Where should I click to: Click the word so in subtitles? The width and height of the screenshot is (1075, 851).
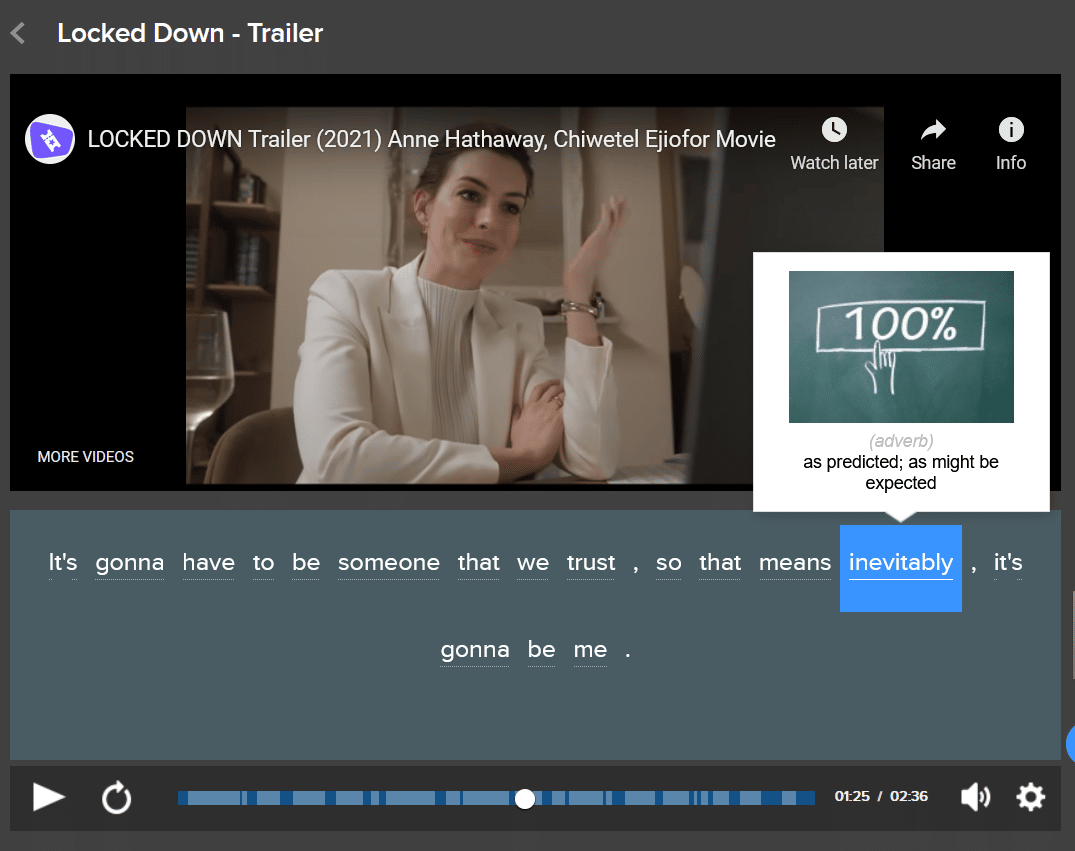point(668,563)
